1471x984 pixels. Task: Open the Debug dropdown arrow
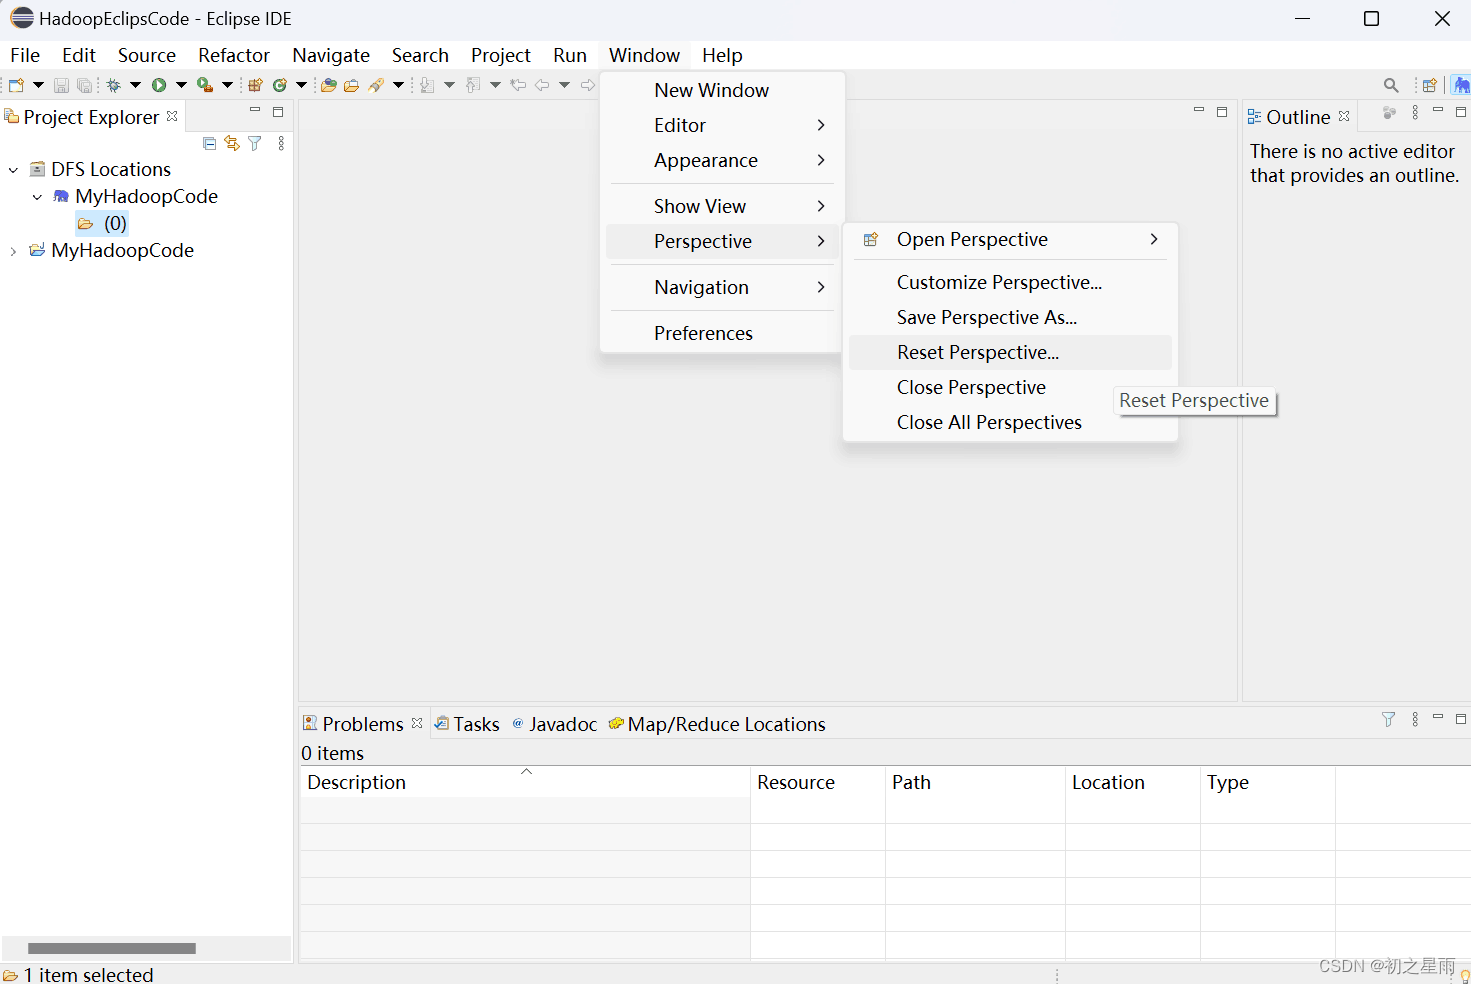[135, 85]
